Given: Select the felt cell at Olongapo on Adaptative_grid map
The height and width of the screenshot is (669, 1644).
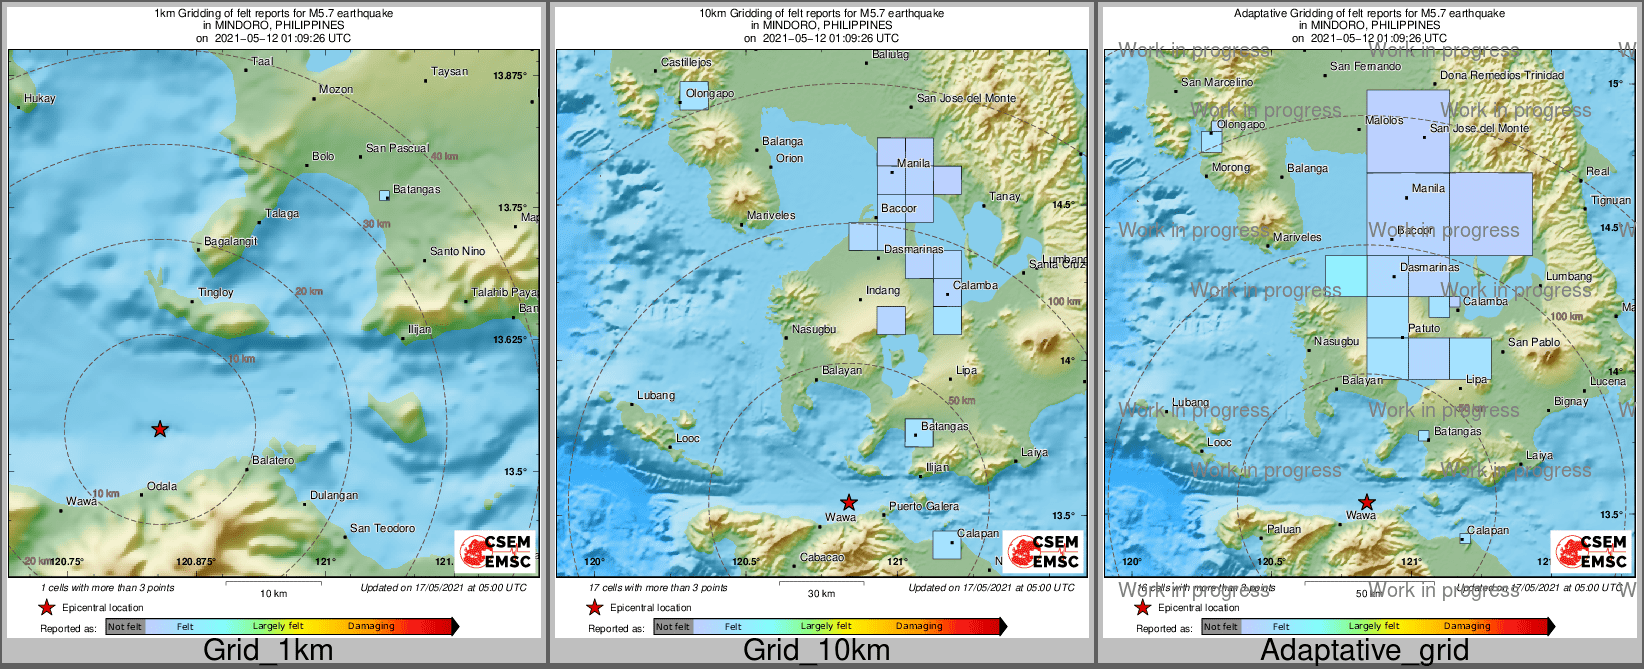Looking at the screenshot, I should click(1211, 141).
